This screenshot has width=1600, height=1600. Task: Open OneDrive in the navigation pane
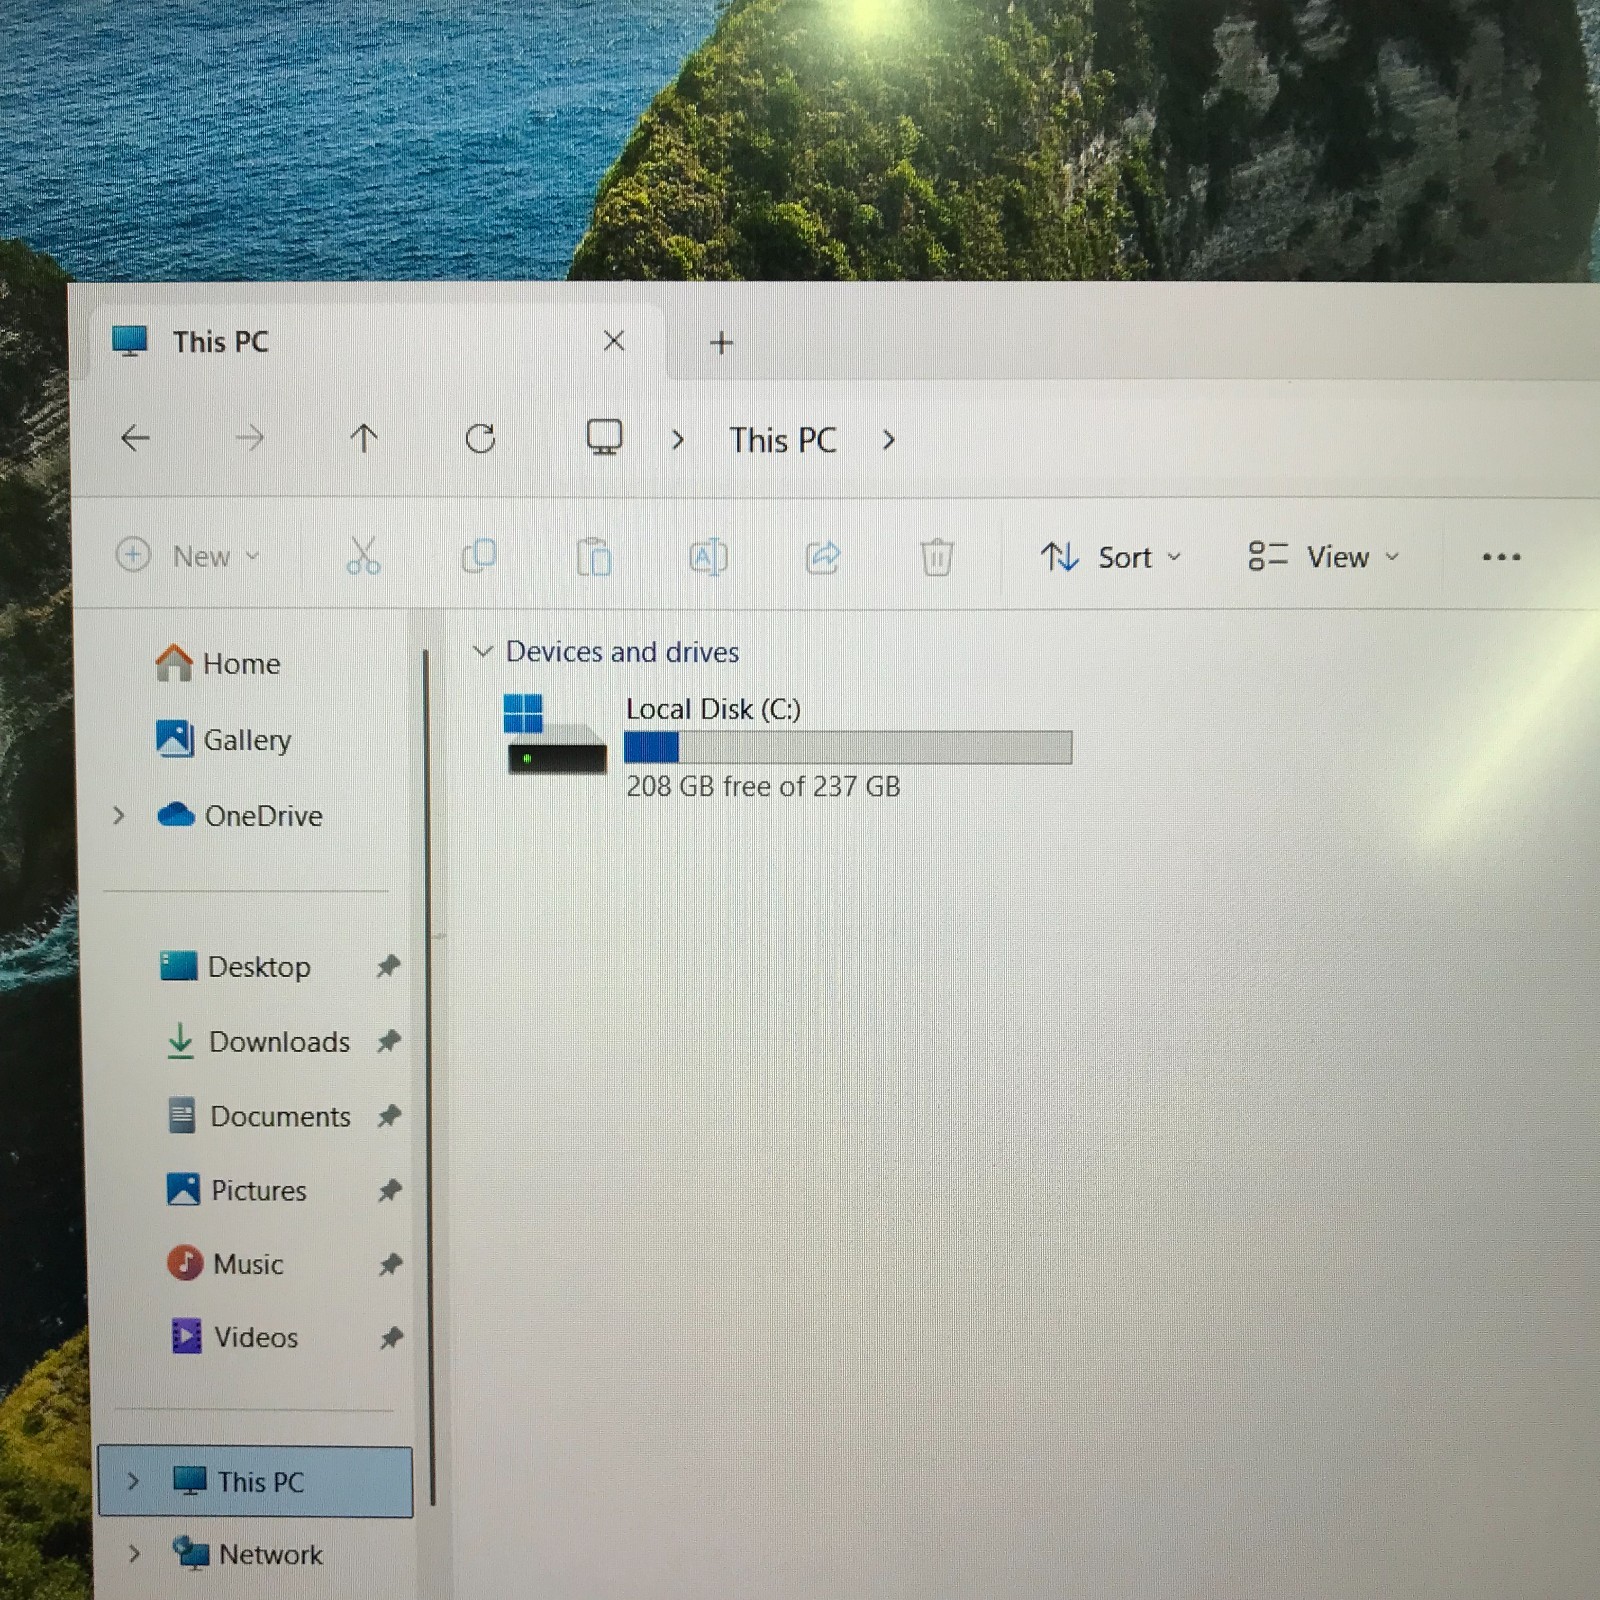click(240, 816)
